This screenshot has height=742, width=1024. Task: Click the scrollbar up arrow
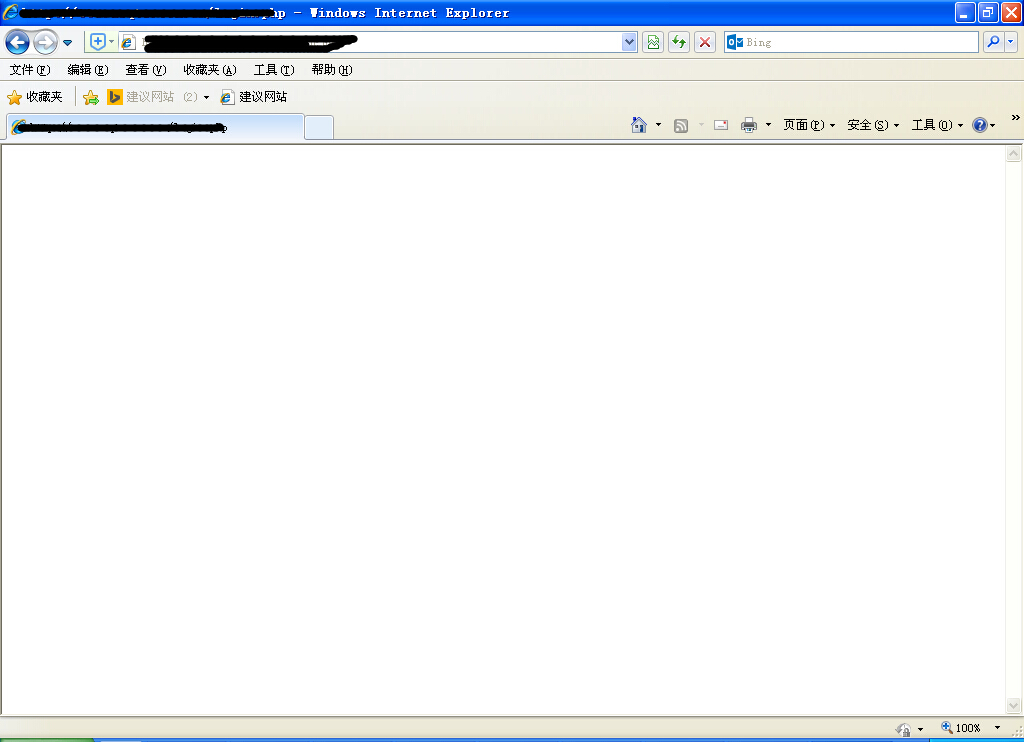click(1014, 154)
